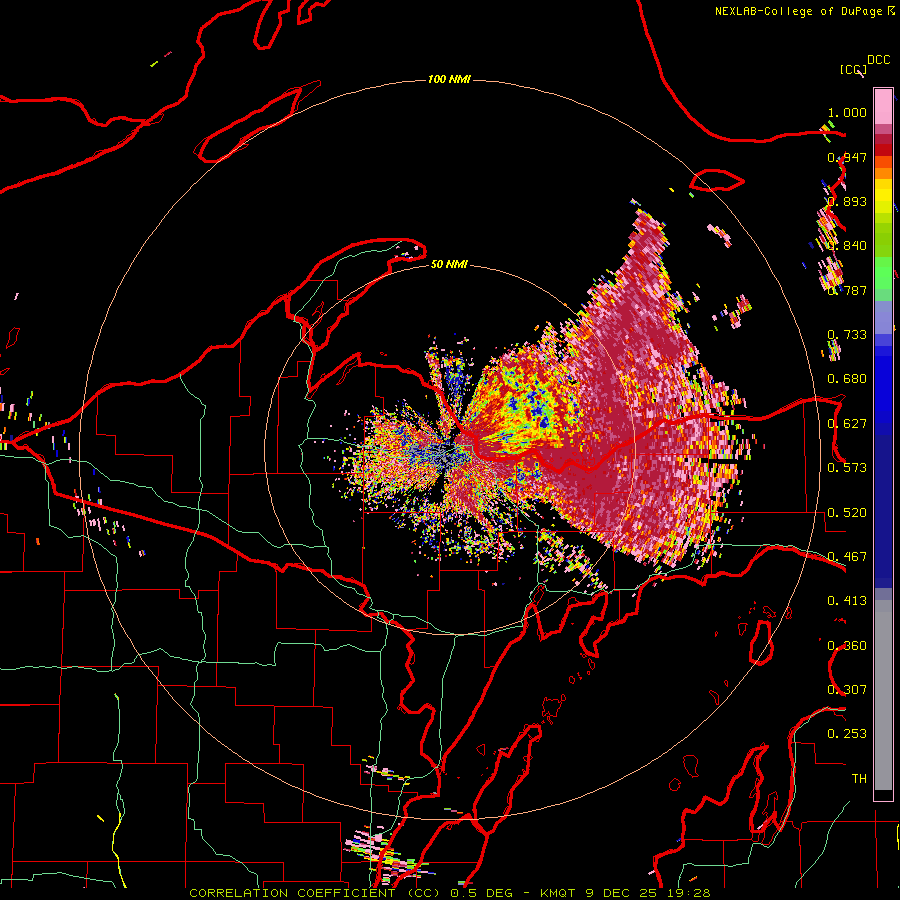Click the 0.627 color scale label
This screenshot has width=900, height=900.
tap(847, 424)
